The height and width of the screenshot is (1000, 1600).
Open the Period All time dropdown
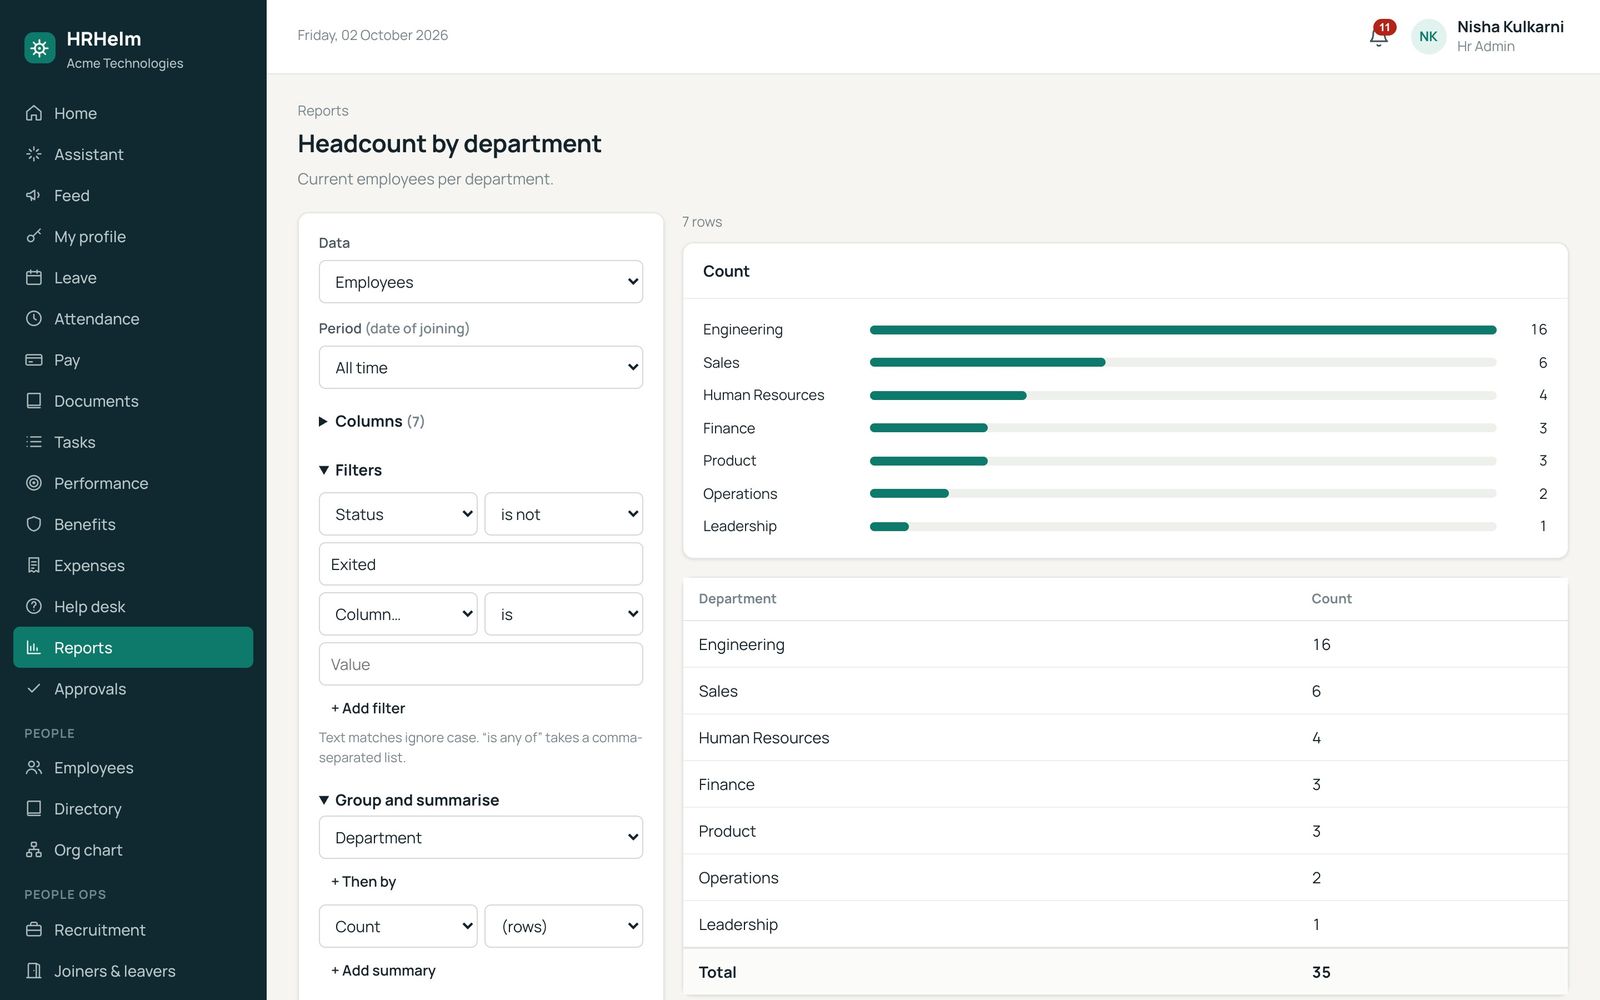(481, 367)
